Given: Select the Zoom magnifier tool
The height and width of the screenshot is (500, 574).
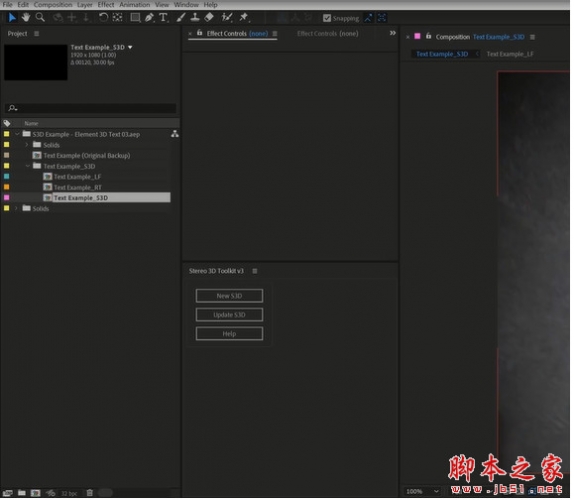Looking at the screenshot, I should click(40, 17).
